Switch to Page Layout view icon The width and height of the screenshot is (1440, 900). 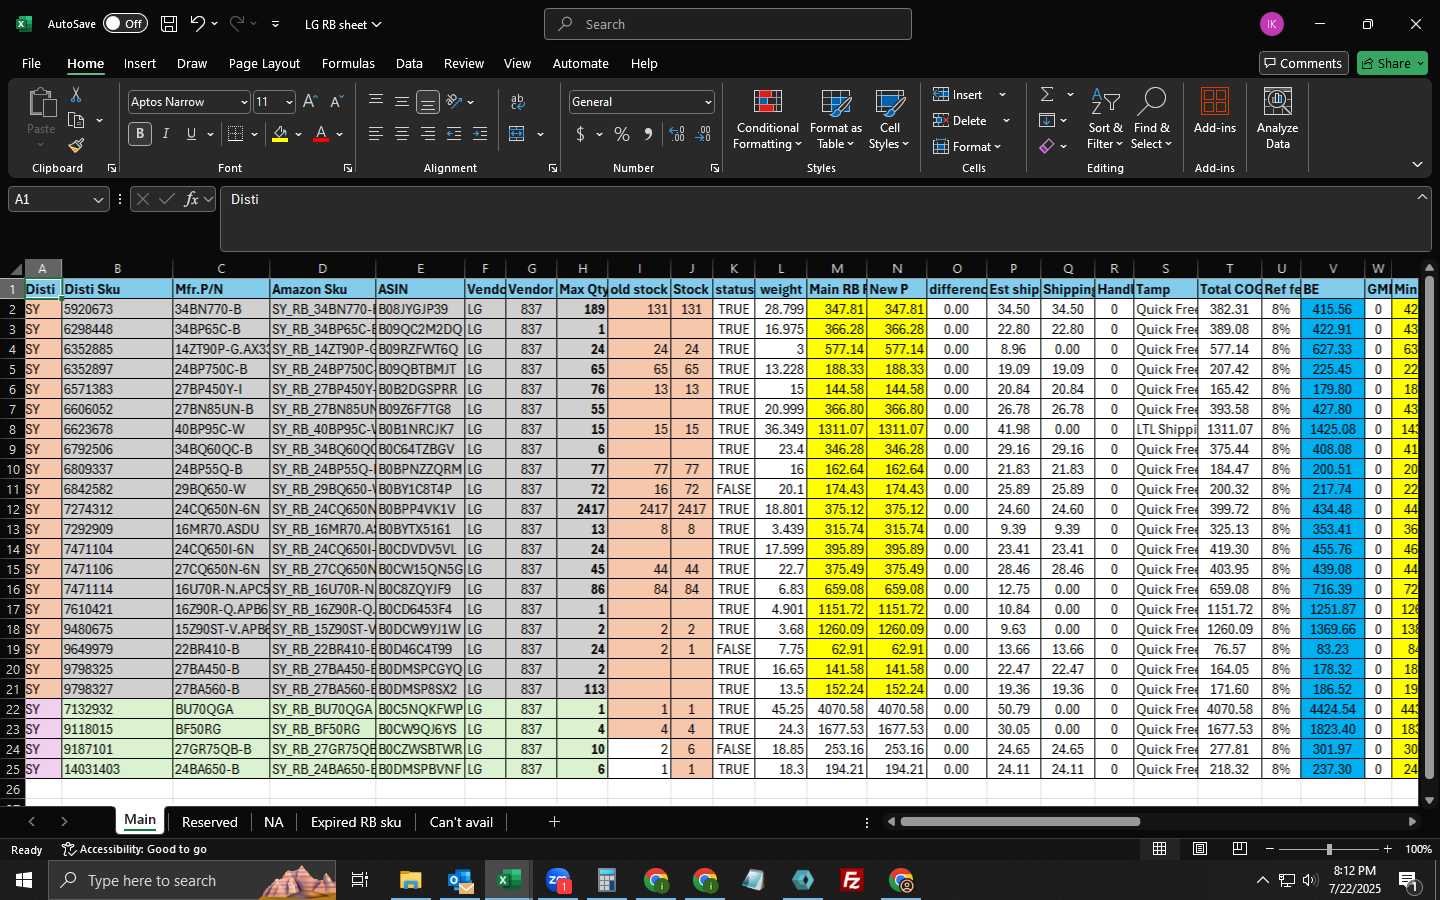pyautogui.click(x=1200, y=849)
